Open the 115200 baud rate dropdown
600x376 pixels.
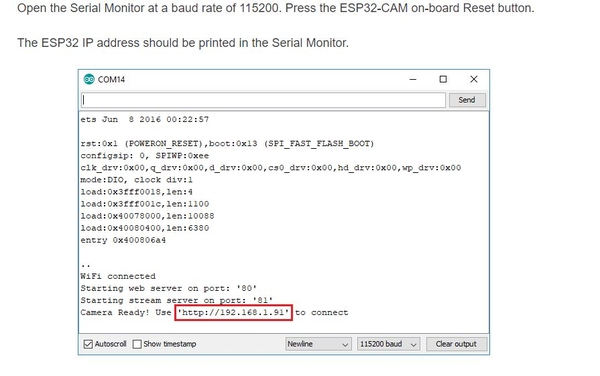388,344
